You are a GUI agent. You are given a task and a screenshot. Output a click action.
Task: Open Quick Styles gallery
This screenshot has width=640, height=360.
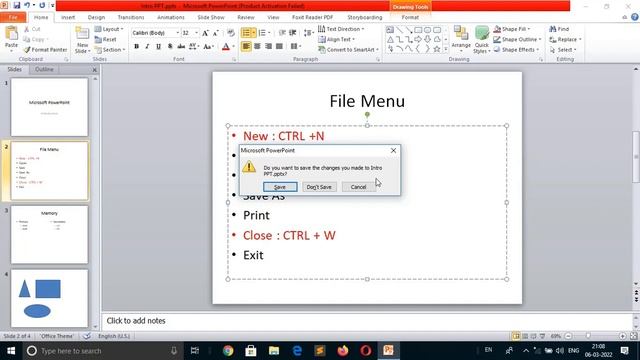pos(482,40)
